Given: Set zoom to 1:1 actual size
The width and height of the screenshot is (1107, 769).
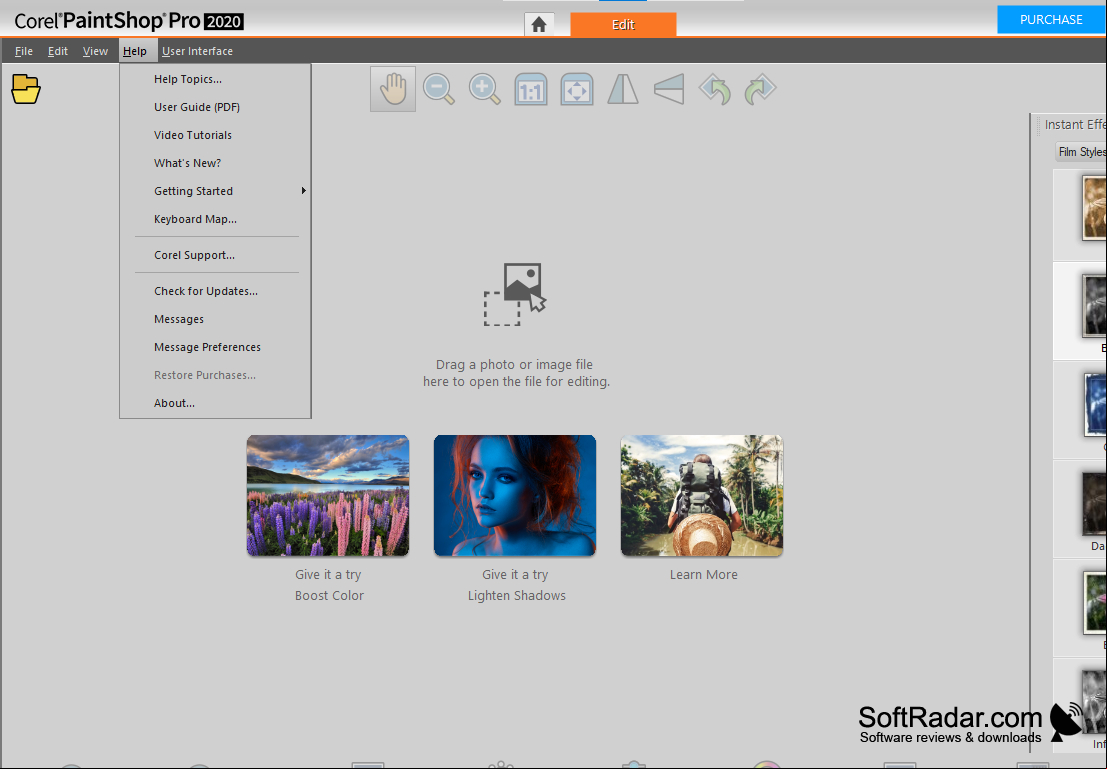Looking at the screenshot, I should [x=531, y=90].
